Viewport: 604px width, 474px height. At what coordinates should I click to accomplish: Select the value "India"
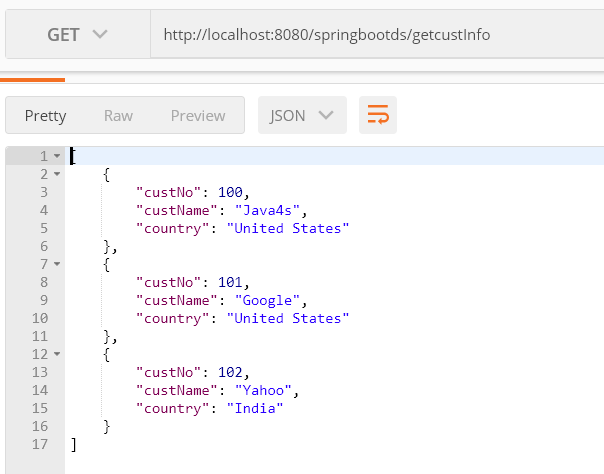coord(255,408)
